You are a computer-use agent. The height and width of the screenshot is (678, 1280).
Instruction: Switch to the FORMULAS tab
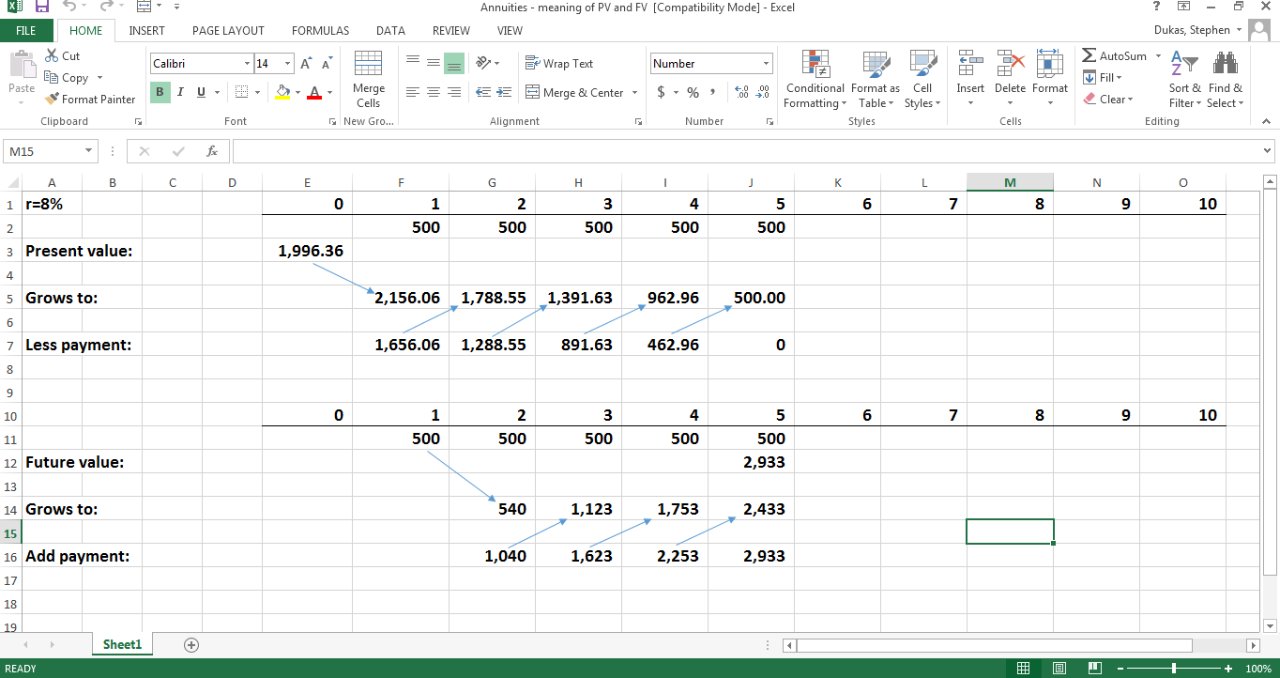point(320,31)
